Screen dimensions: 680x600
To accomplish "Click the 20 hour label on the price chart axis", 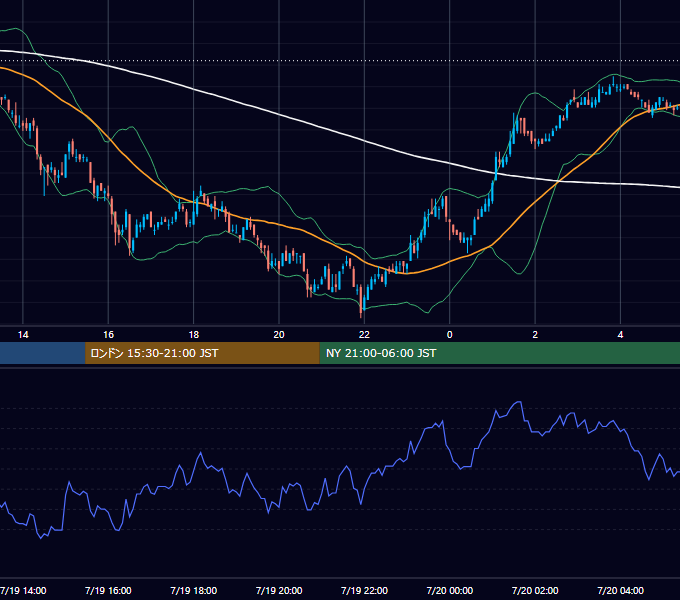I will (279, 335).
